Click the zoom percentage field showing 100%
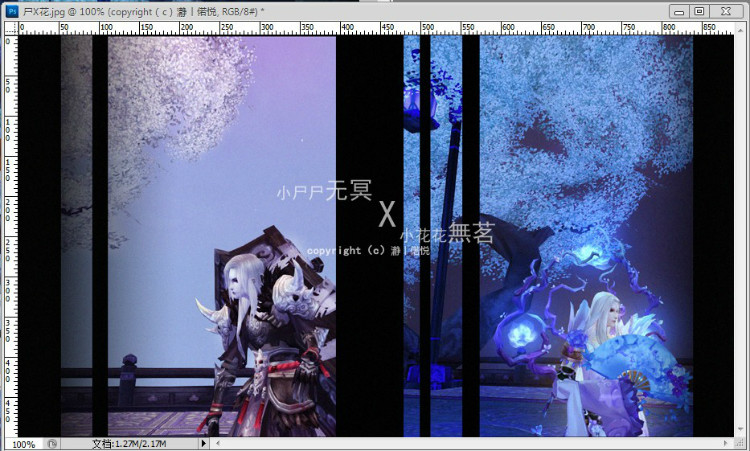This screenshot has width=750, height=451. (x=24, y=444)
